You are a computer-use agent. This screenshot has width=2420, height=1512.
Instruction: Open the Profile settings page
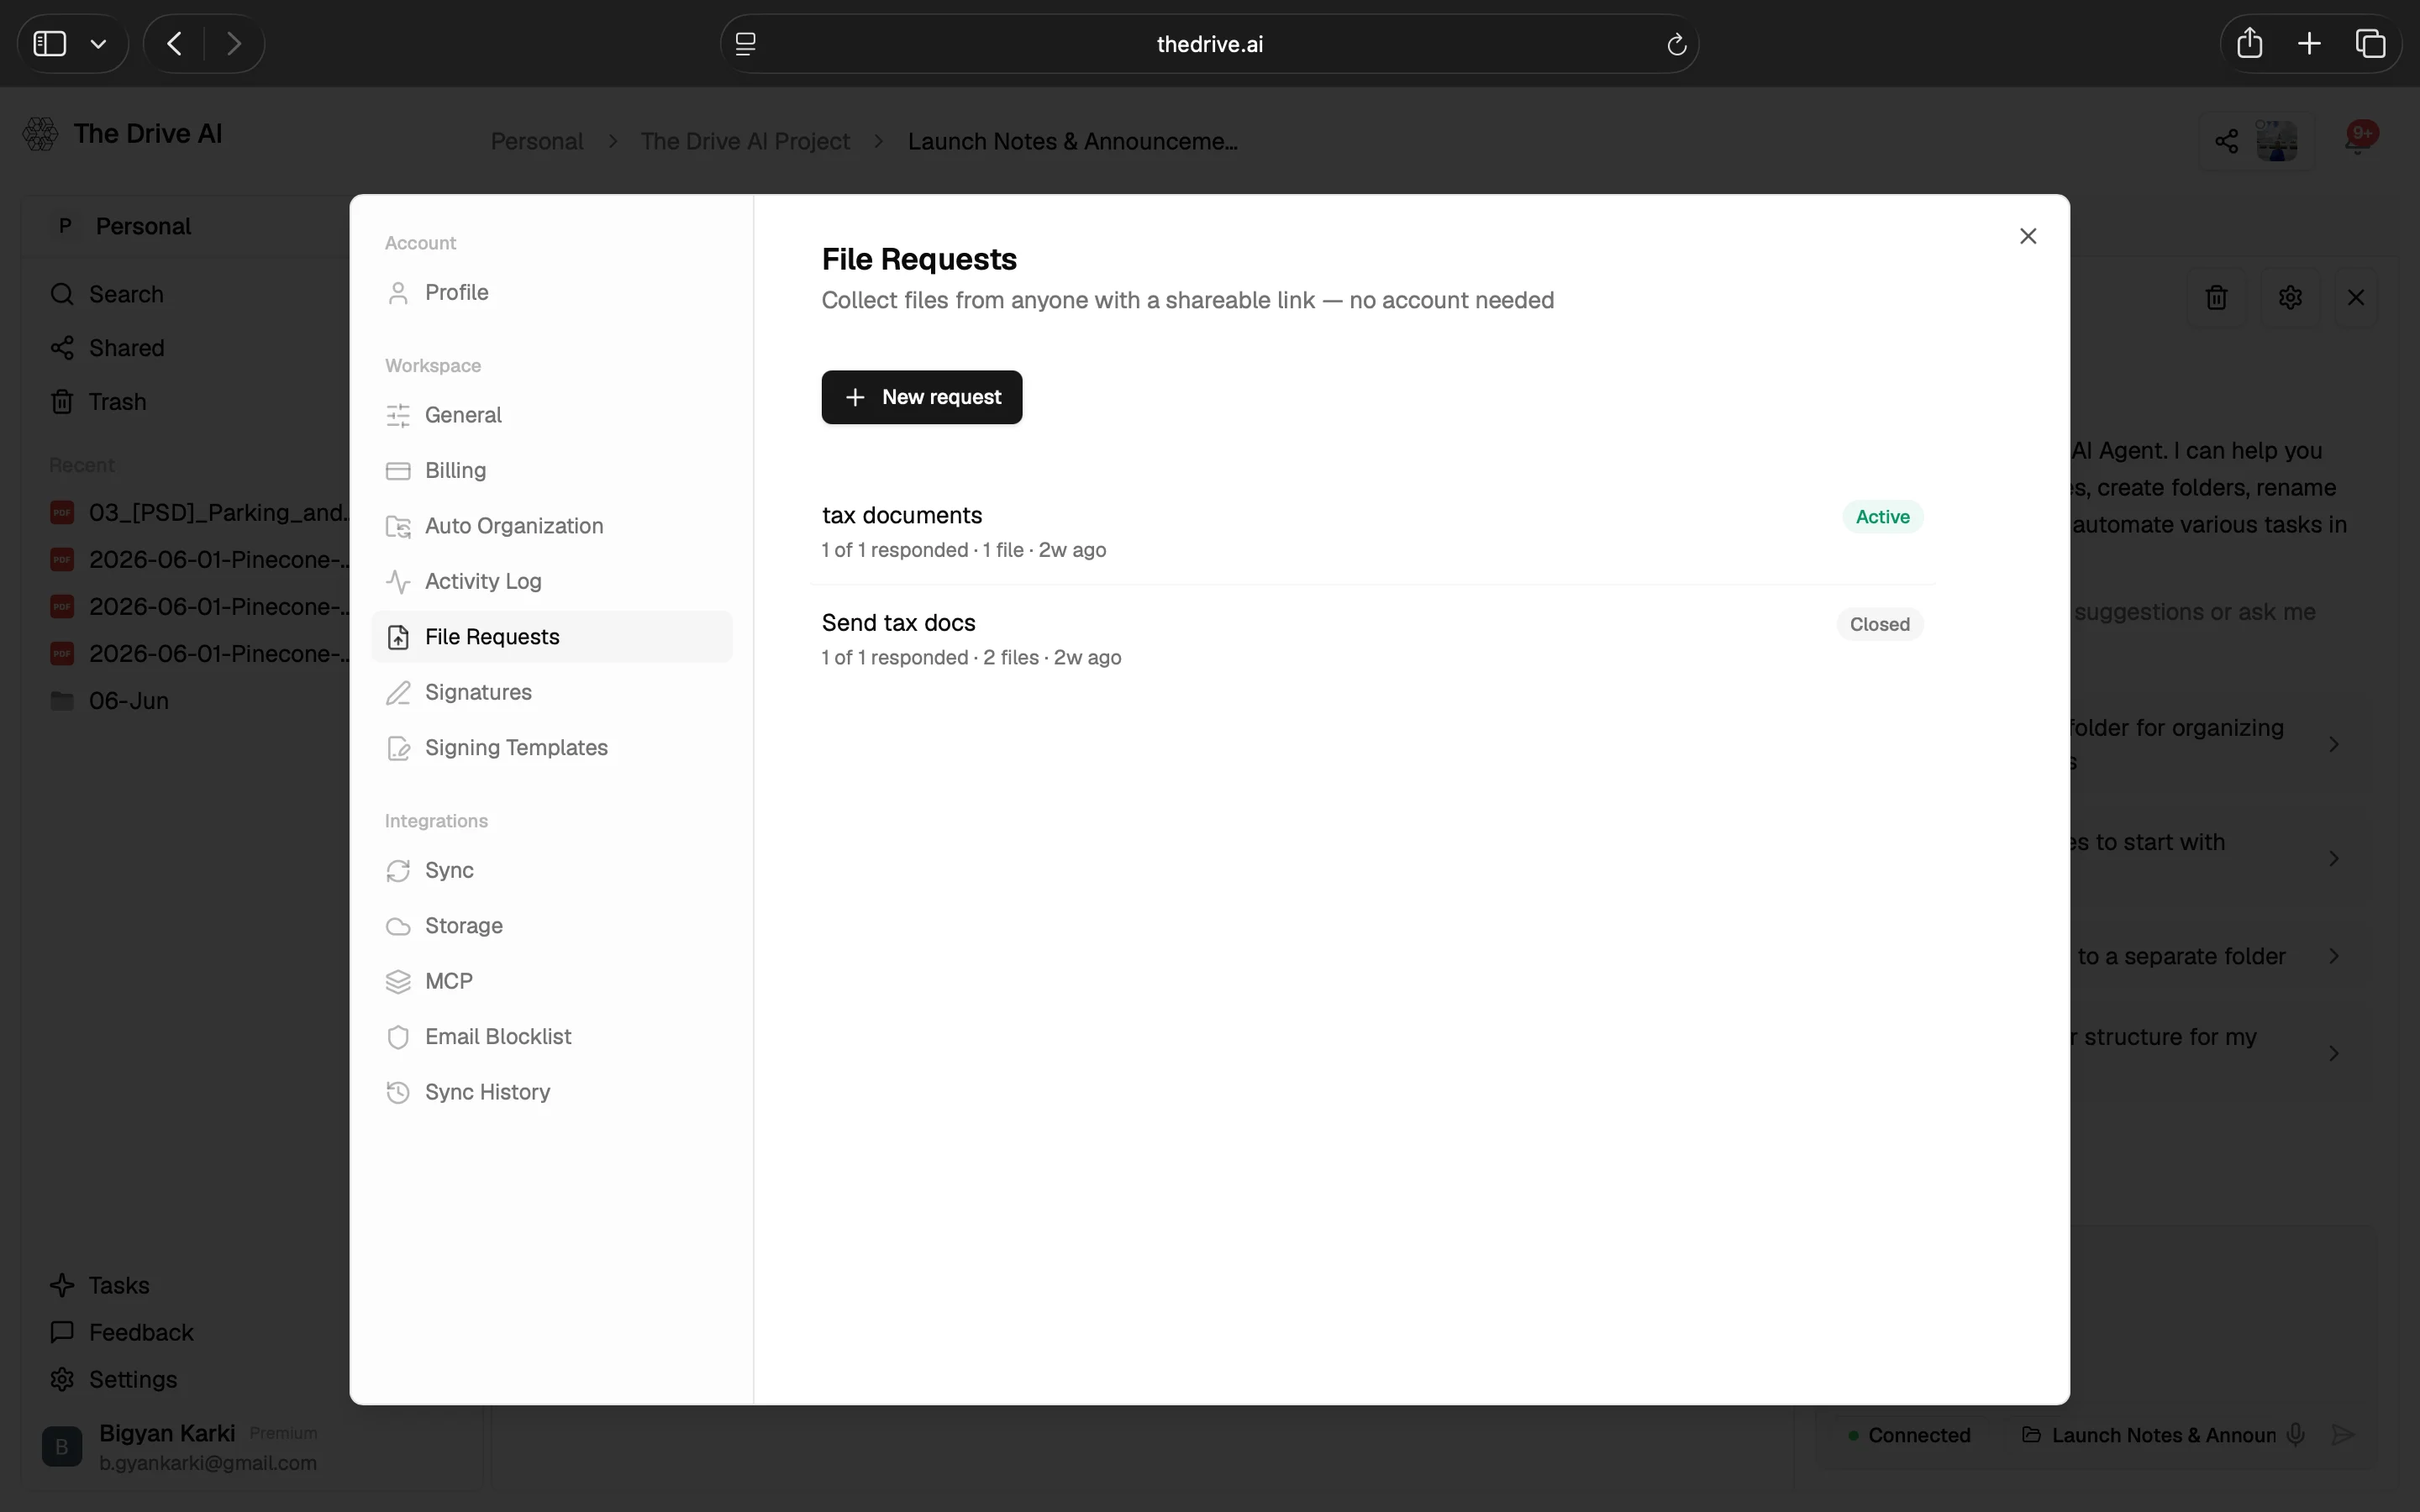551,292
